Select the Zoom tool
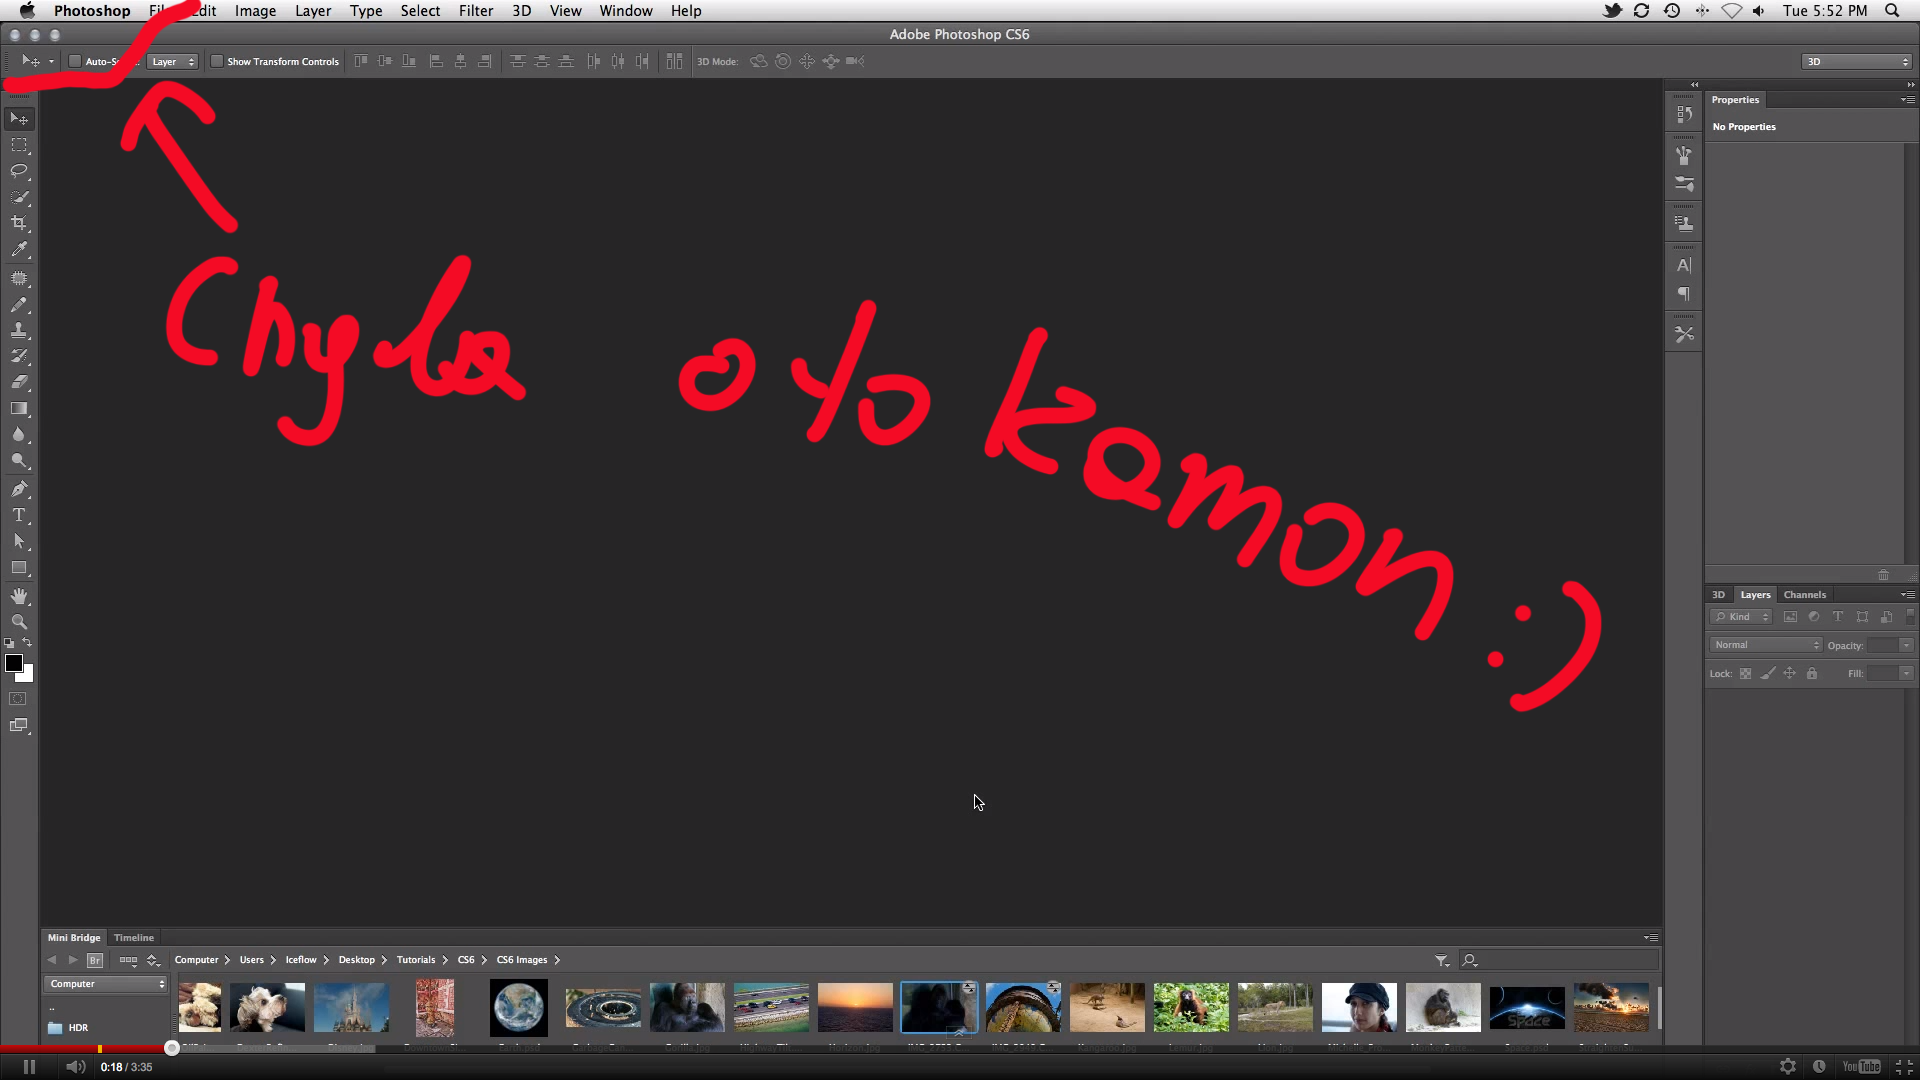Screen dimensions: 1920x1080 point(19,622)
